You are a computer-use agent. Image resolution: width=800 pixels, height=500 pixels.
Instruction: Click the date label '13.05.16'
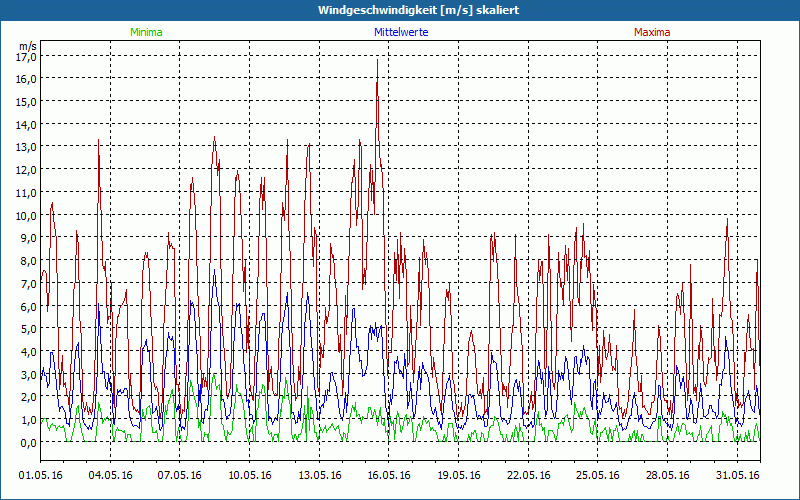point(319,475)
